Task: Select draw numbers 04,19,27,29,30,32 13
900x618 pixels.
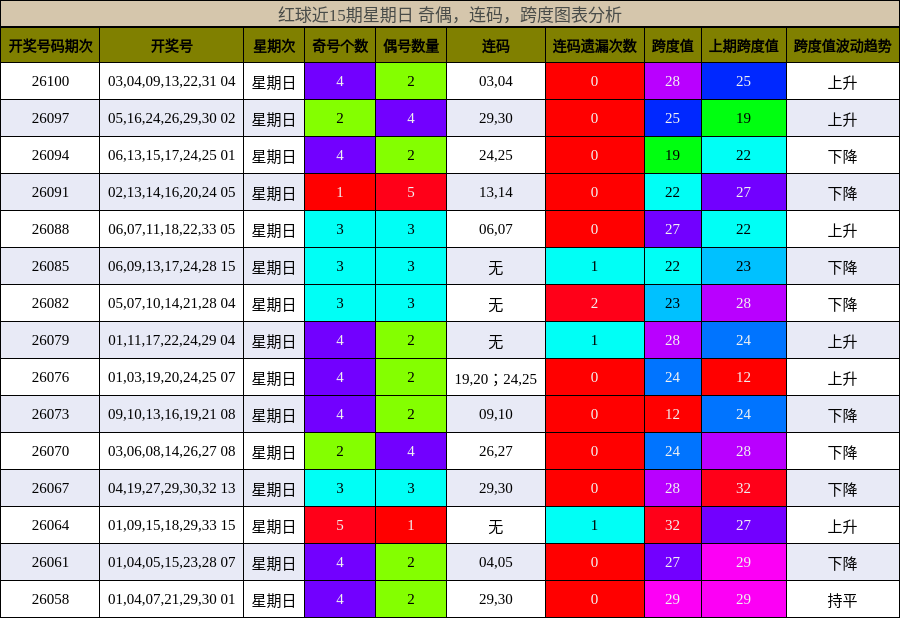Action: [172, 488]
